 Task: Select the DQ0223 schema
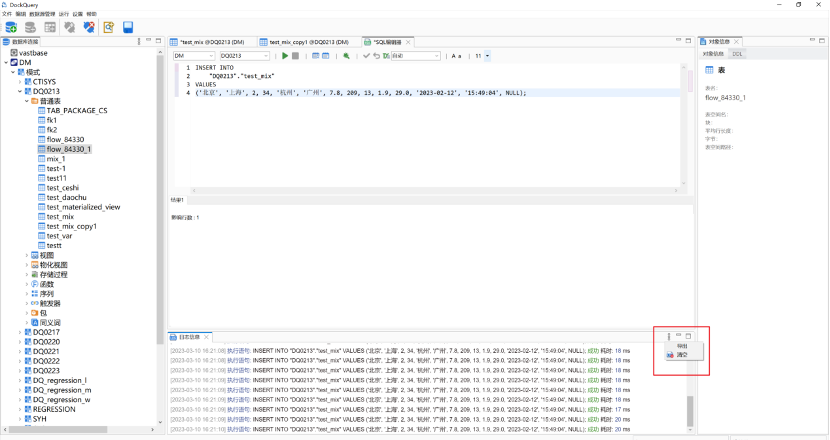[x=46, y=371]
